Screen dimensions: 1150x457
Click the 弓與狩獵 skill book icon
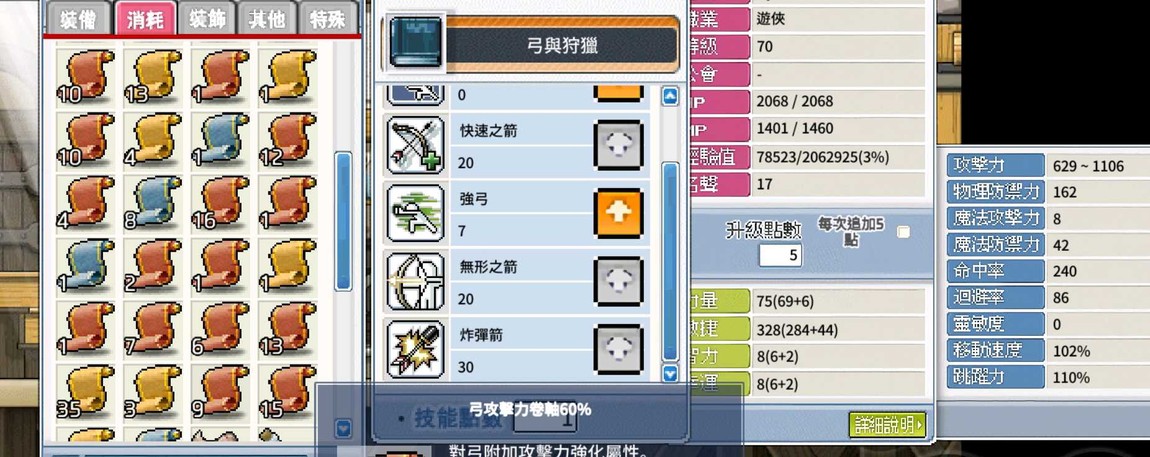[415, 43]
